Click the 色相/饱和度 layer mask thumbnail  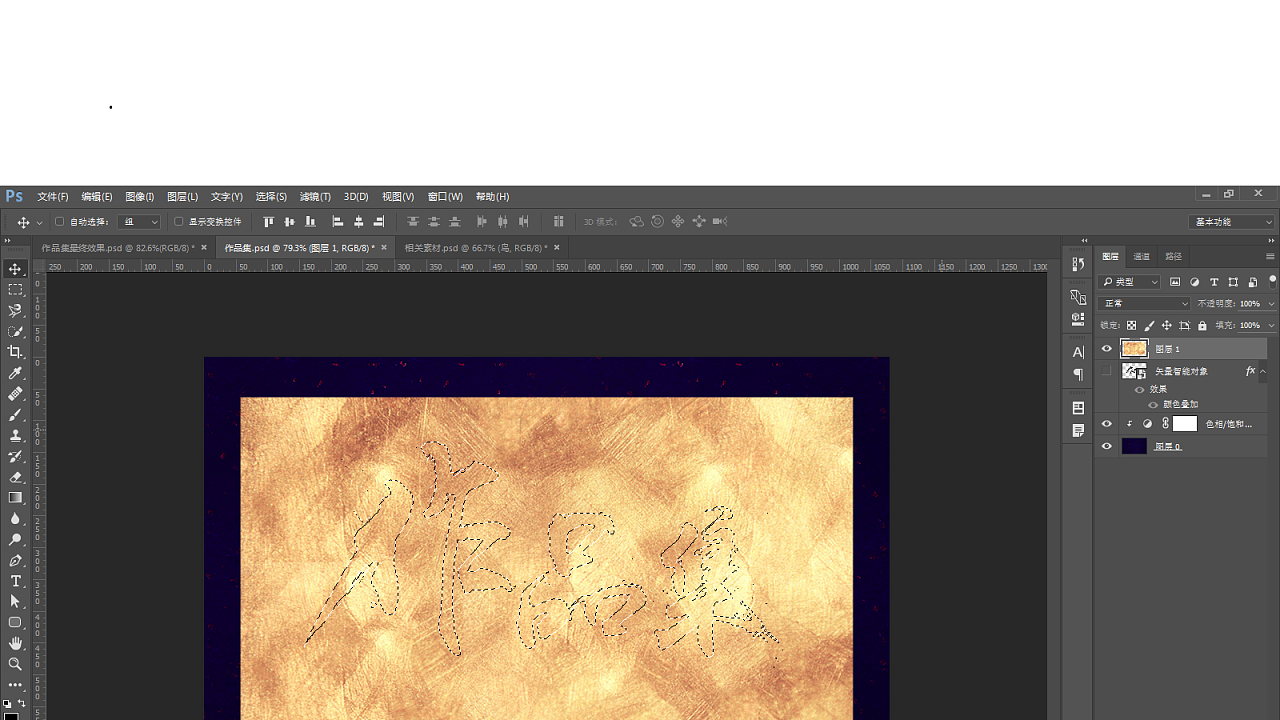[x=1185, y=424]
